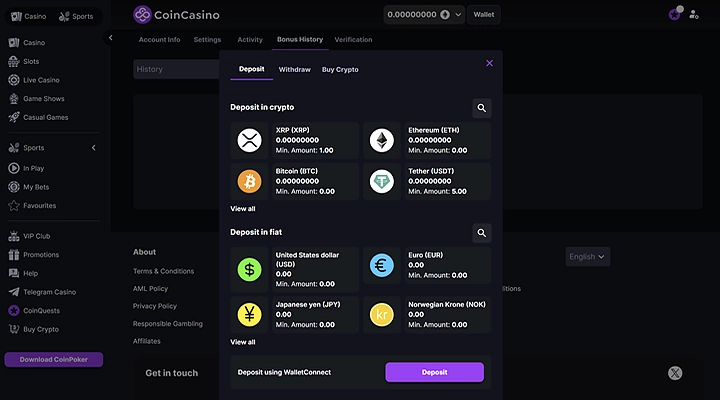Open Game Shows in the sidebar

(x=37, y=99)
